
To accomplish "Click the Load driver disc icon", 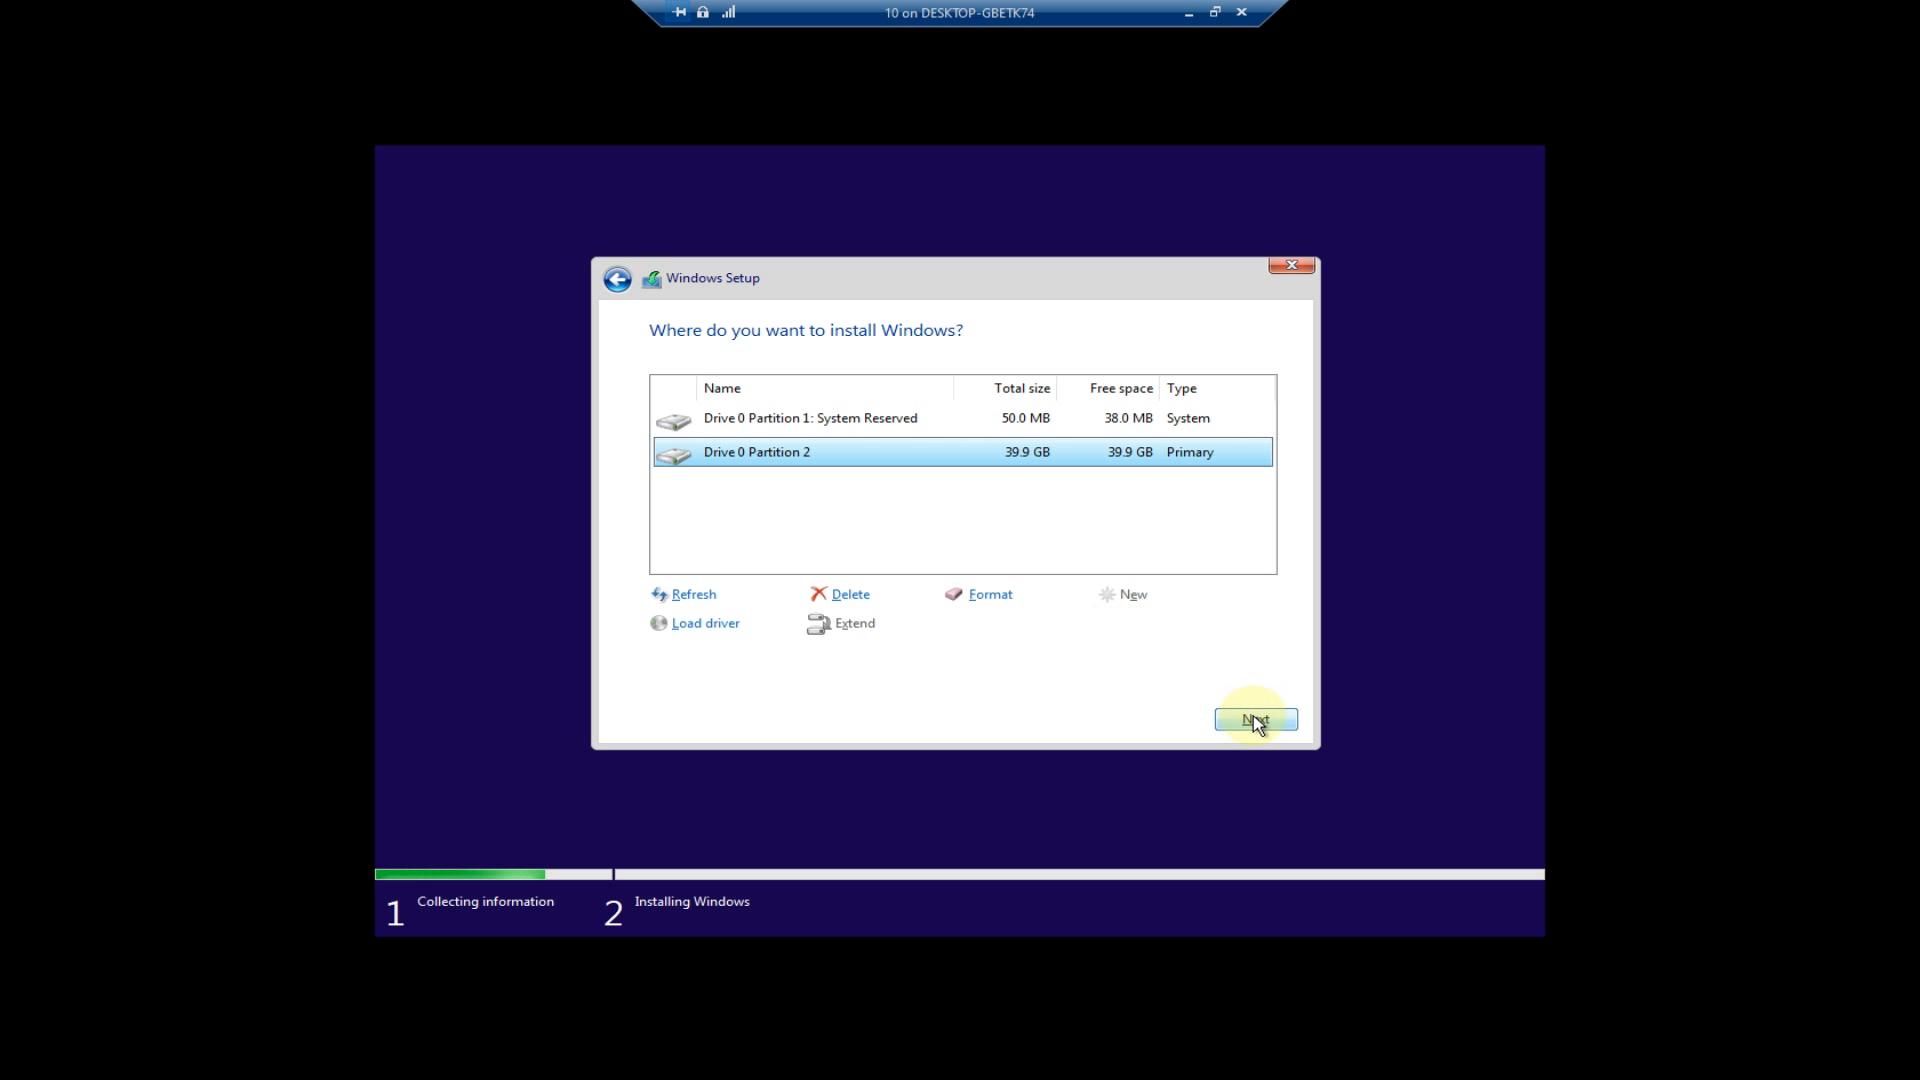I will coord(659,623).
